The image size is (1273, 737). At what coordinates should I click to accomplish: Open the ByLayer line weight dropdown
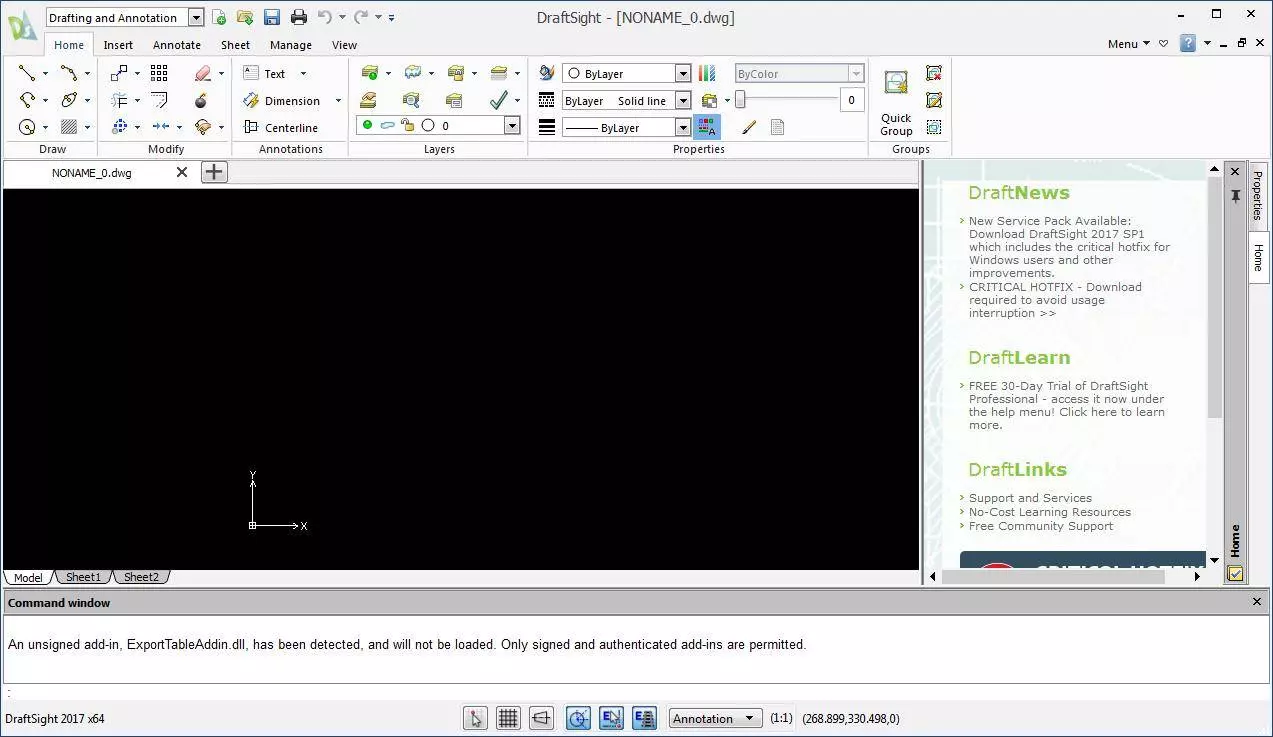[683, 127]
